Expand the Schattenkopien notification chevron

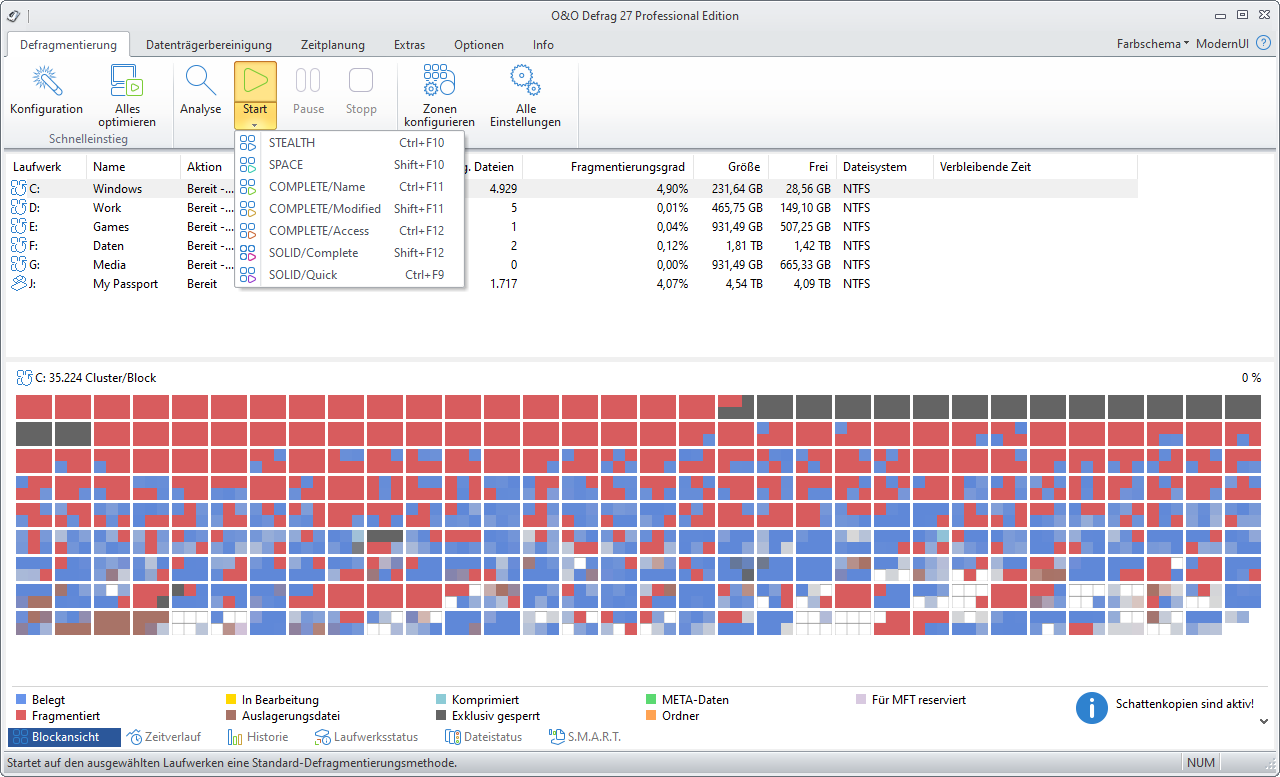coord(1264,720)
